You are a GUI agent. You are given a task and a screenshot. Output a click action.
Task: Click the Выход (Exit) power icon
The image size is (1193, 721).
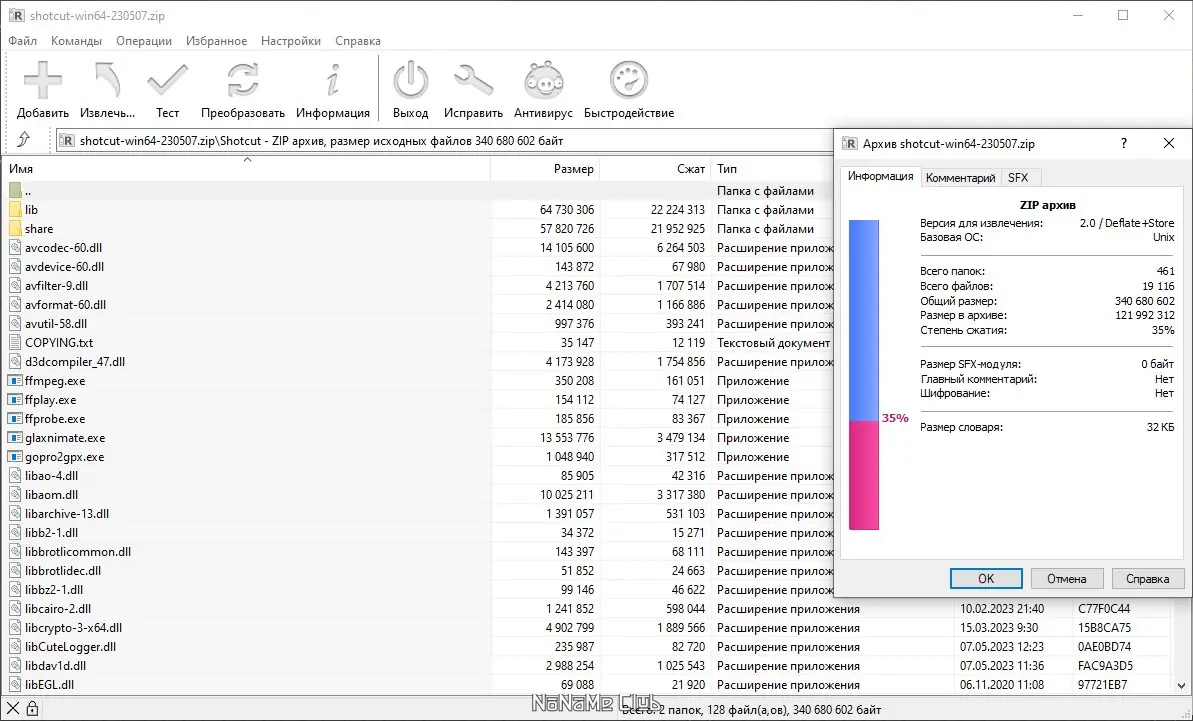click(x=410, y=80)
